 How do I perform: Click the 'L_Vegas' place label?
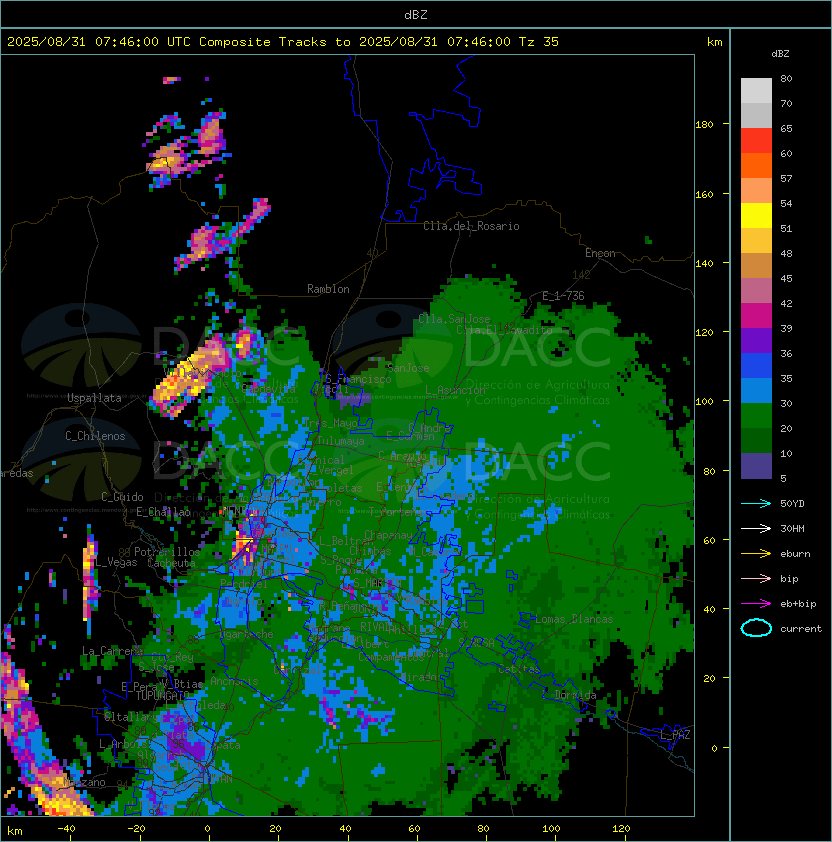click(116, 562)
